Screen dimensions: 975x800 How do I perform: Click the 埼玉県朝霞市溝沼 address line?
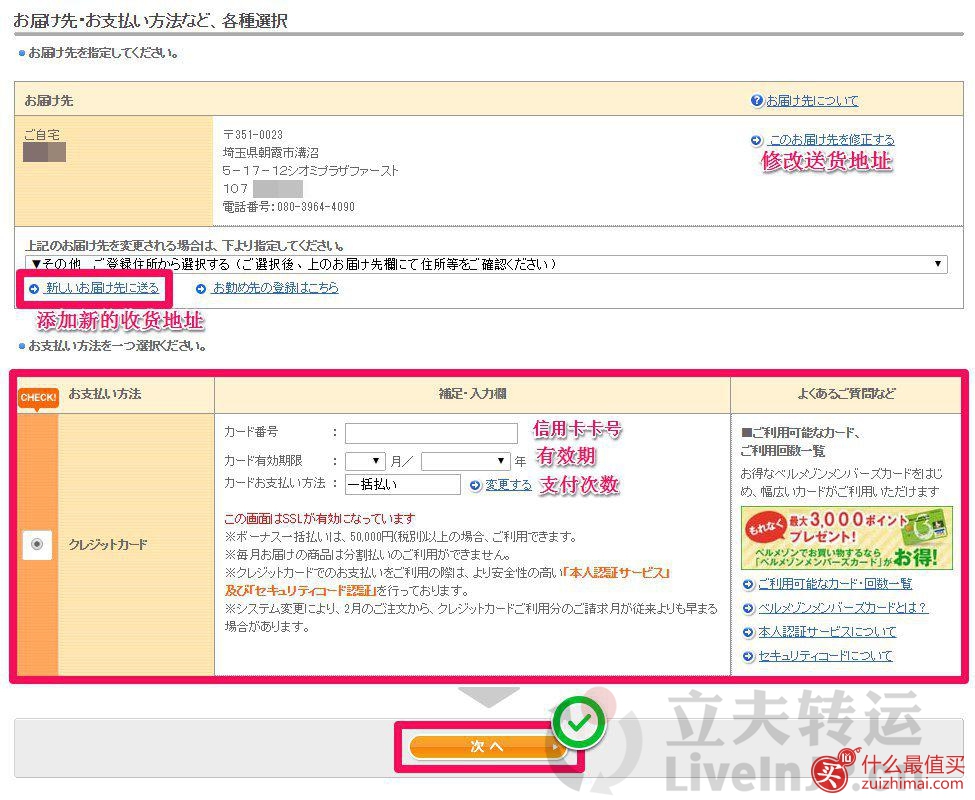click(271, 152)
